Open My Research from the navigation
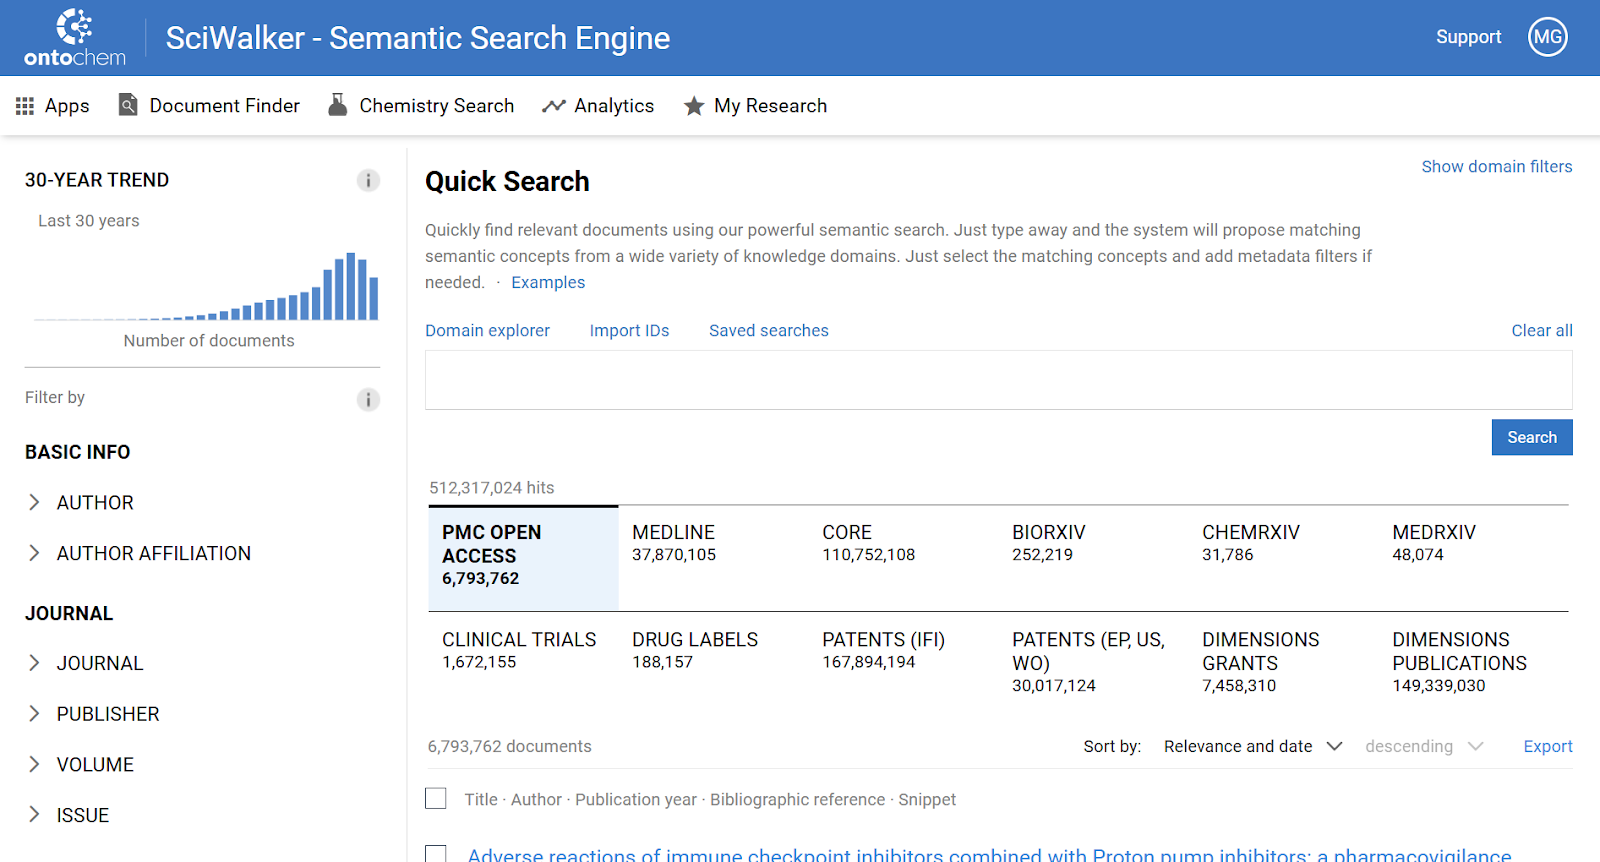 (755, 106)
